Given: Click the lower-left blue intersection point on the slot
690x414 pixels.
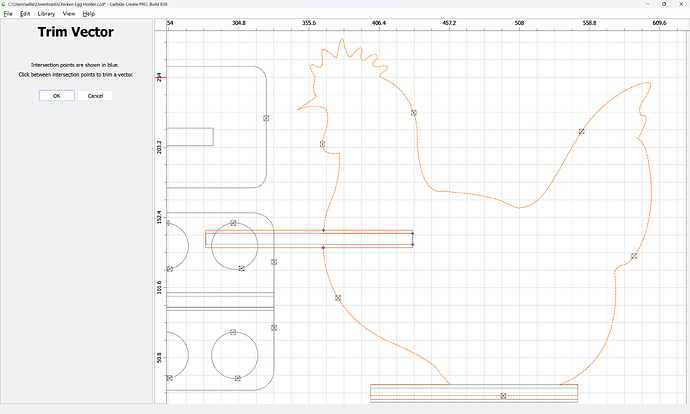Looking at the screenshot, I should 323,247.
